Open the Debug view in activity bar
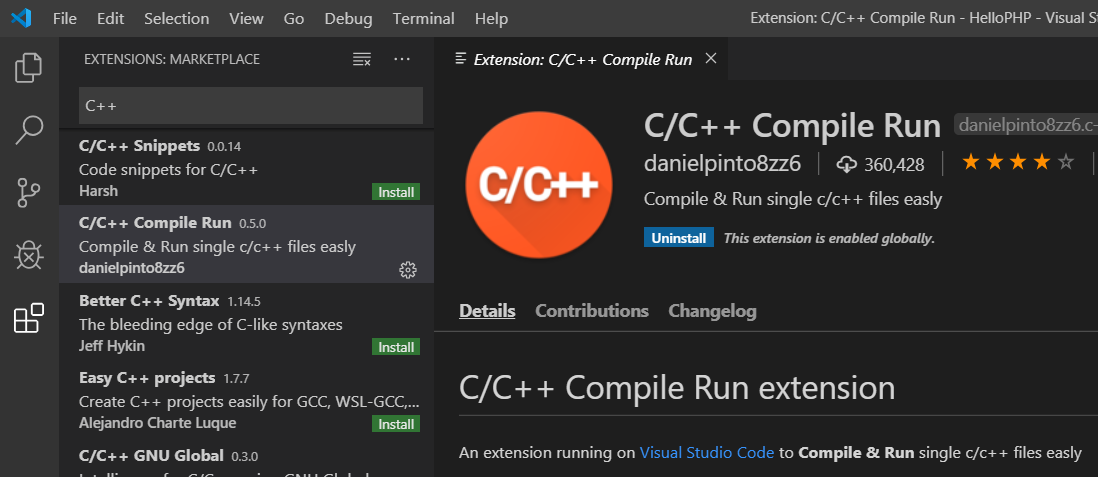 (x=29, y=256)
